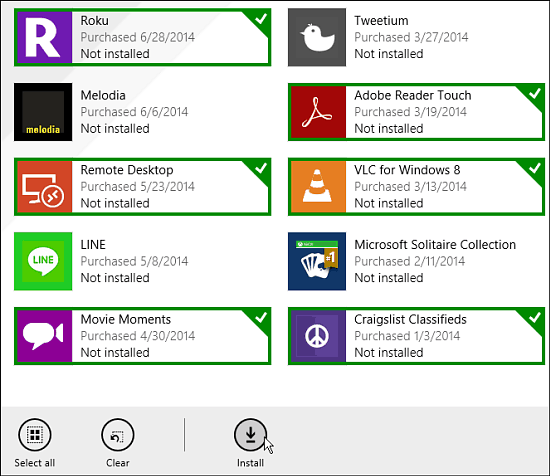
Task: Click the Adobe Reader Touch icon
Action: click(x=318, y=112)
